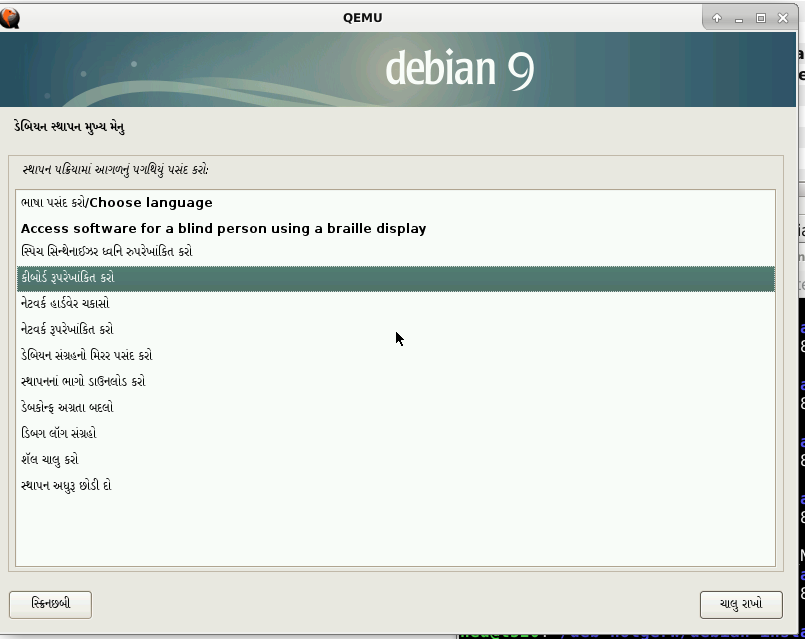
Task: Select highlighted keyboard entry 'કીબોર્ડ રુપરેખાંકિત કરો'
Action: (x=395, y=278)
